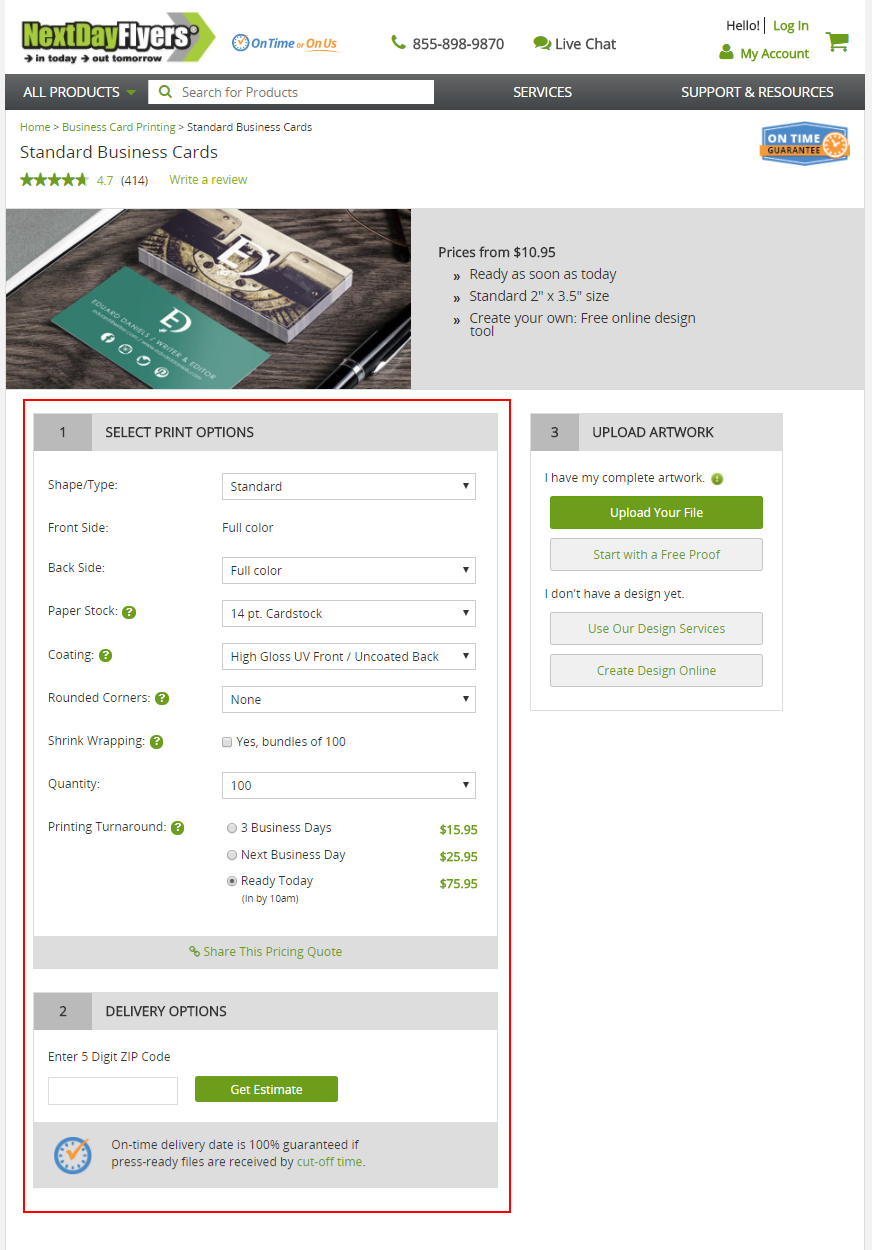Click the 5 digit ZIP code field
The width and height of the screenshot is (872, 1250).
(113, 1090)
